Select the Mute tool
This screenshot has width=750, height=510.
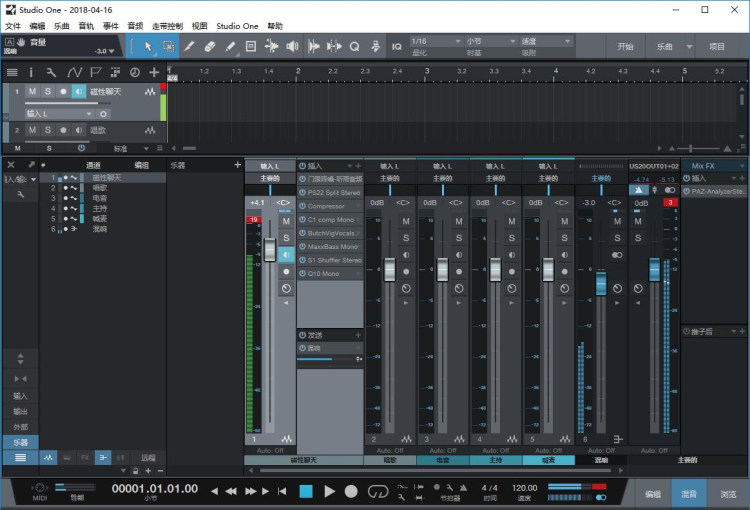(x=251, y=46)
